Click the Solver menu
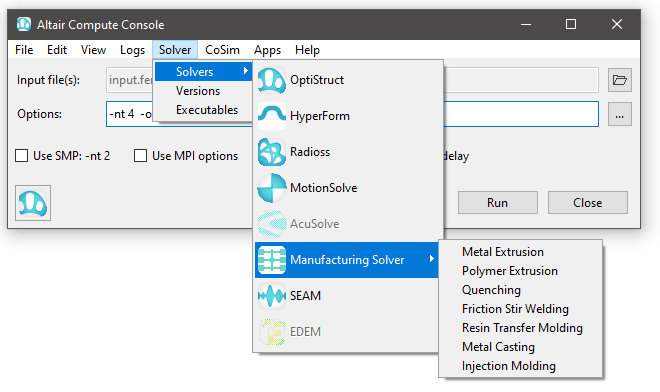This screenshot has height=392, width=660. pyautogui.click(x=175, y=50)
